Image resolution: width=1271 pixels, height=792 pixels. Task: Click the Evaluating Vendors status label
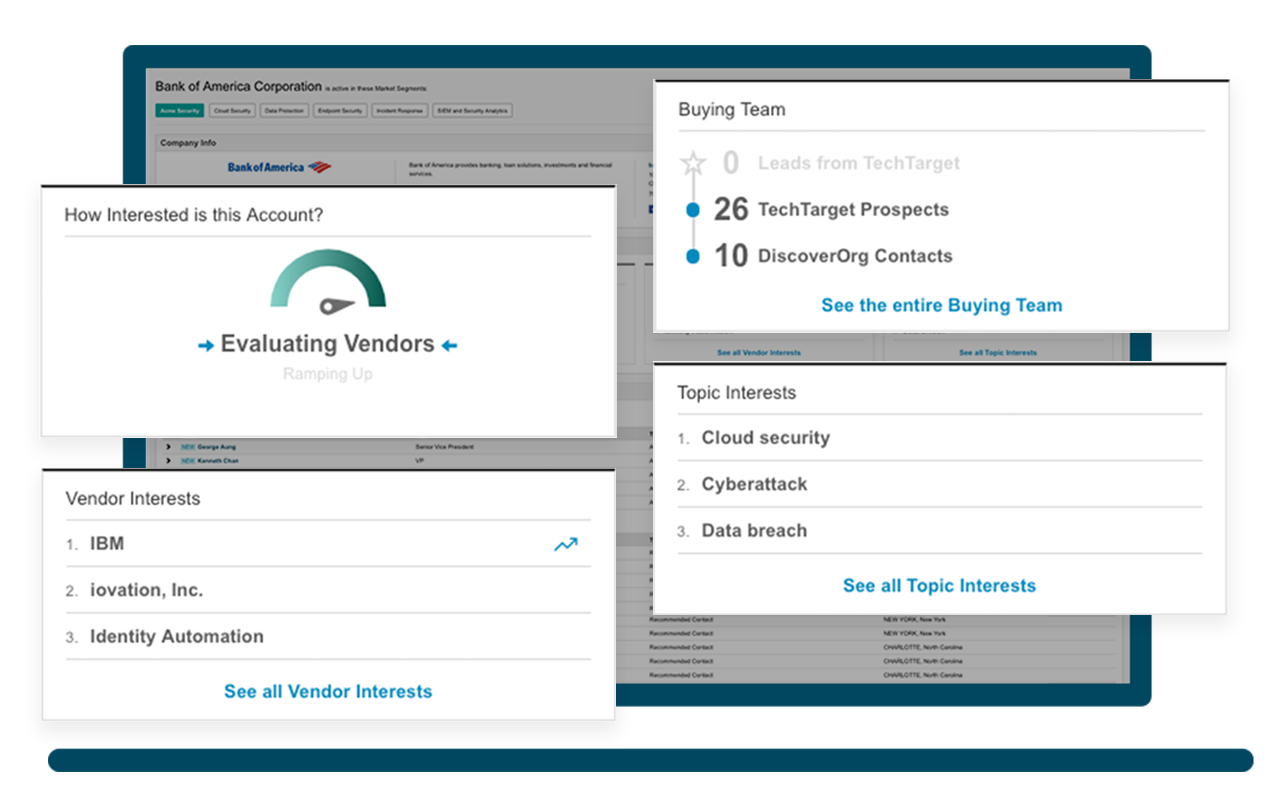(328, 344)
